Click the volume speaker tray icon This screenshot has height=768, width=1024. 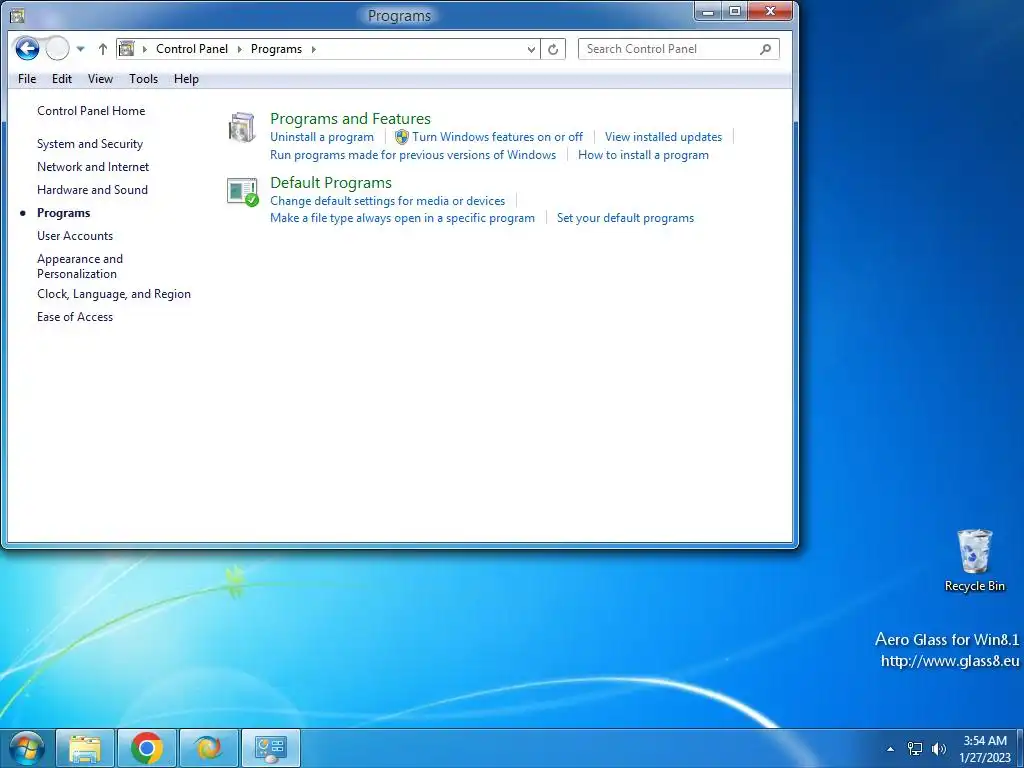tap(939, 749)
